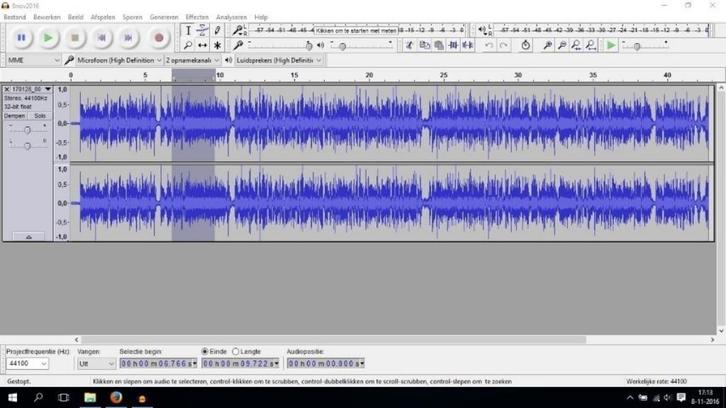Image resolution: width=726 pixels, height=408 pixels.
Task: Choose the Draw pencil tool
Action: point(218,31)
